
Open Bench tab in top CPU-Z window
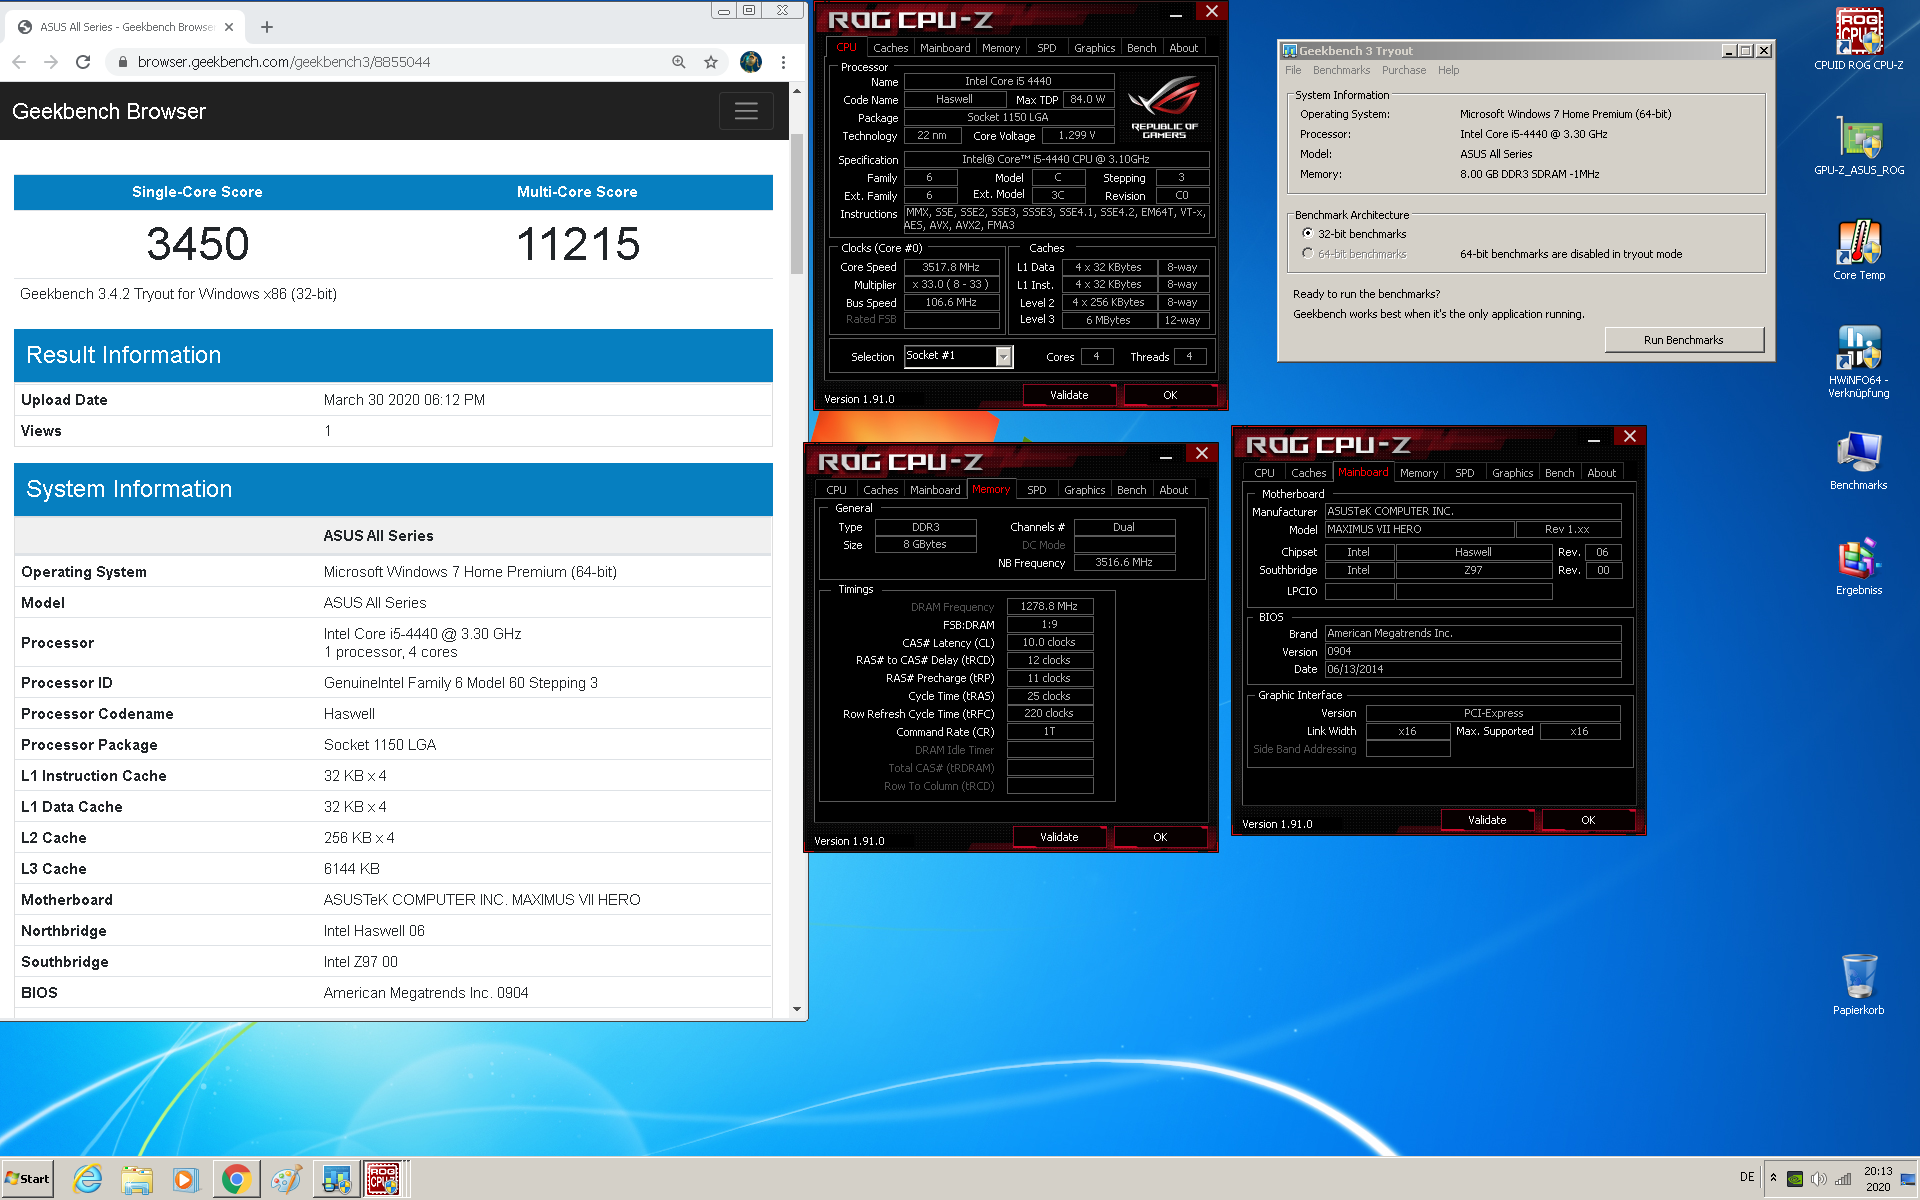click(x=1141, y=48)
